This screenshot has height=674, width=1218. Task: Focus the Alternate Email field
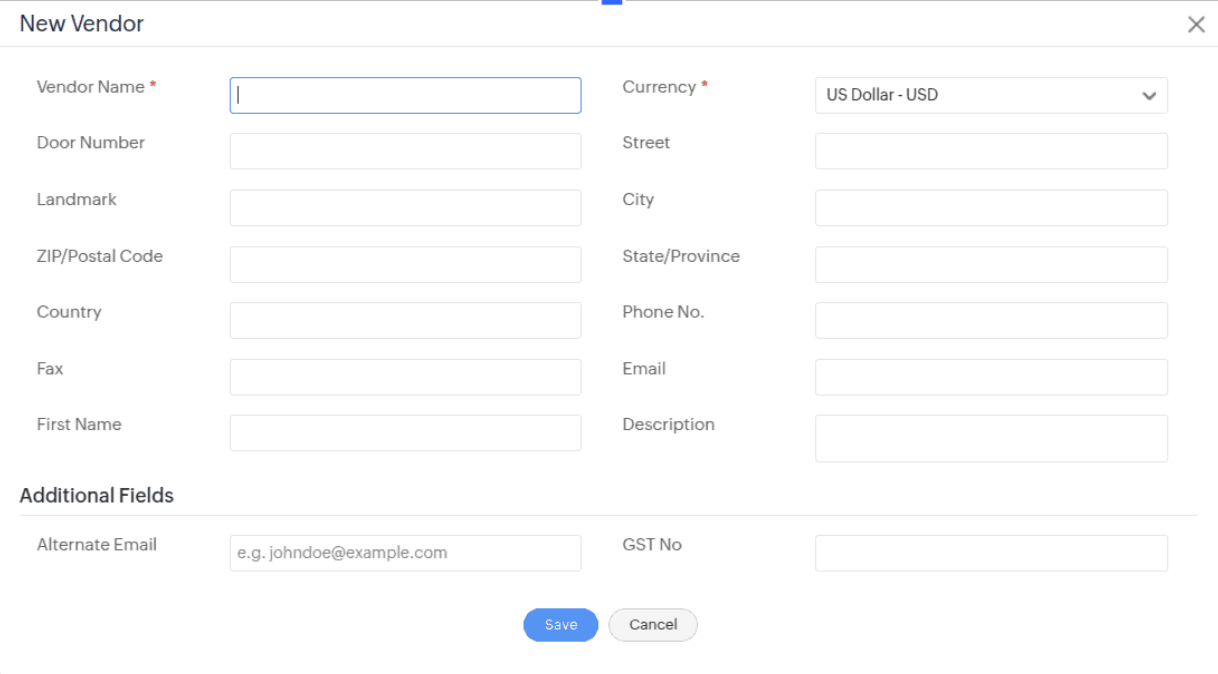pos(405,553)
